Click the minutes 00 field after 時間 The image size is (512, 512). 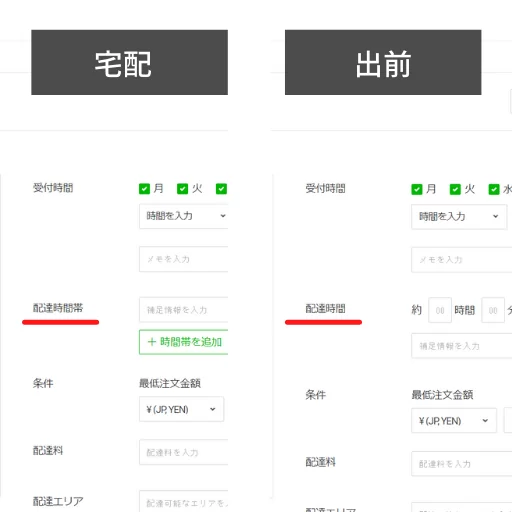(x=493, y=310)
